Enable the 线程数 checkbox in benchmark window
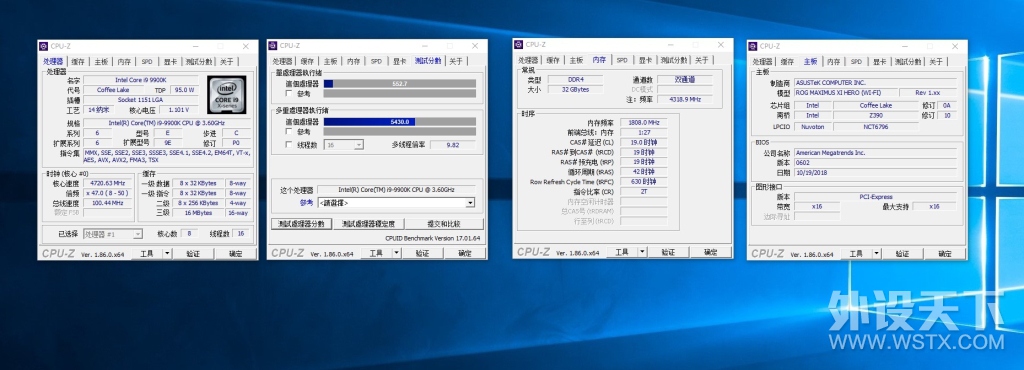The image size is (1024, 370). click(x=289, y=145)
